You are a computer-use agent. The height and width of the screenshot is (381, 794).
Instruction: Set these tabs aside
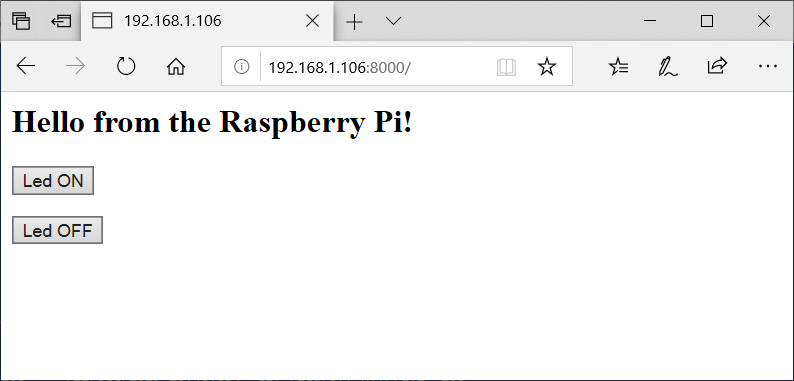click(61, 21)
